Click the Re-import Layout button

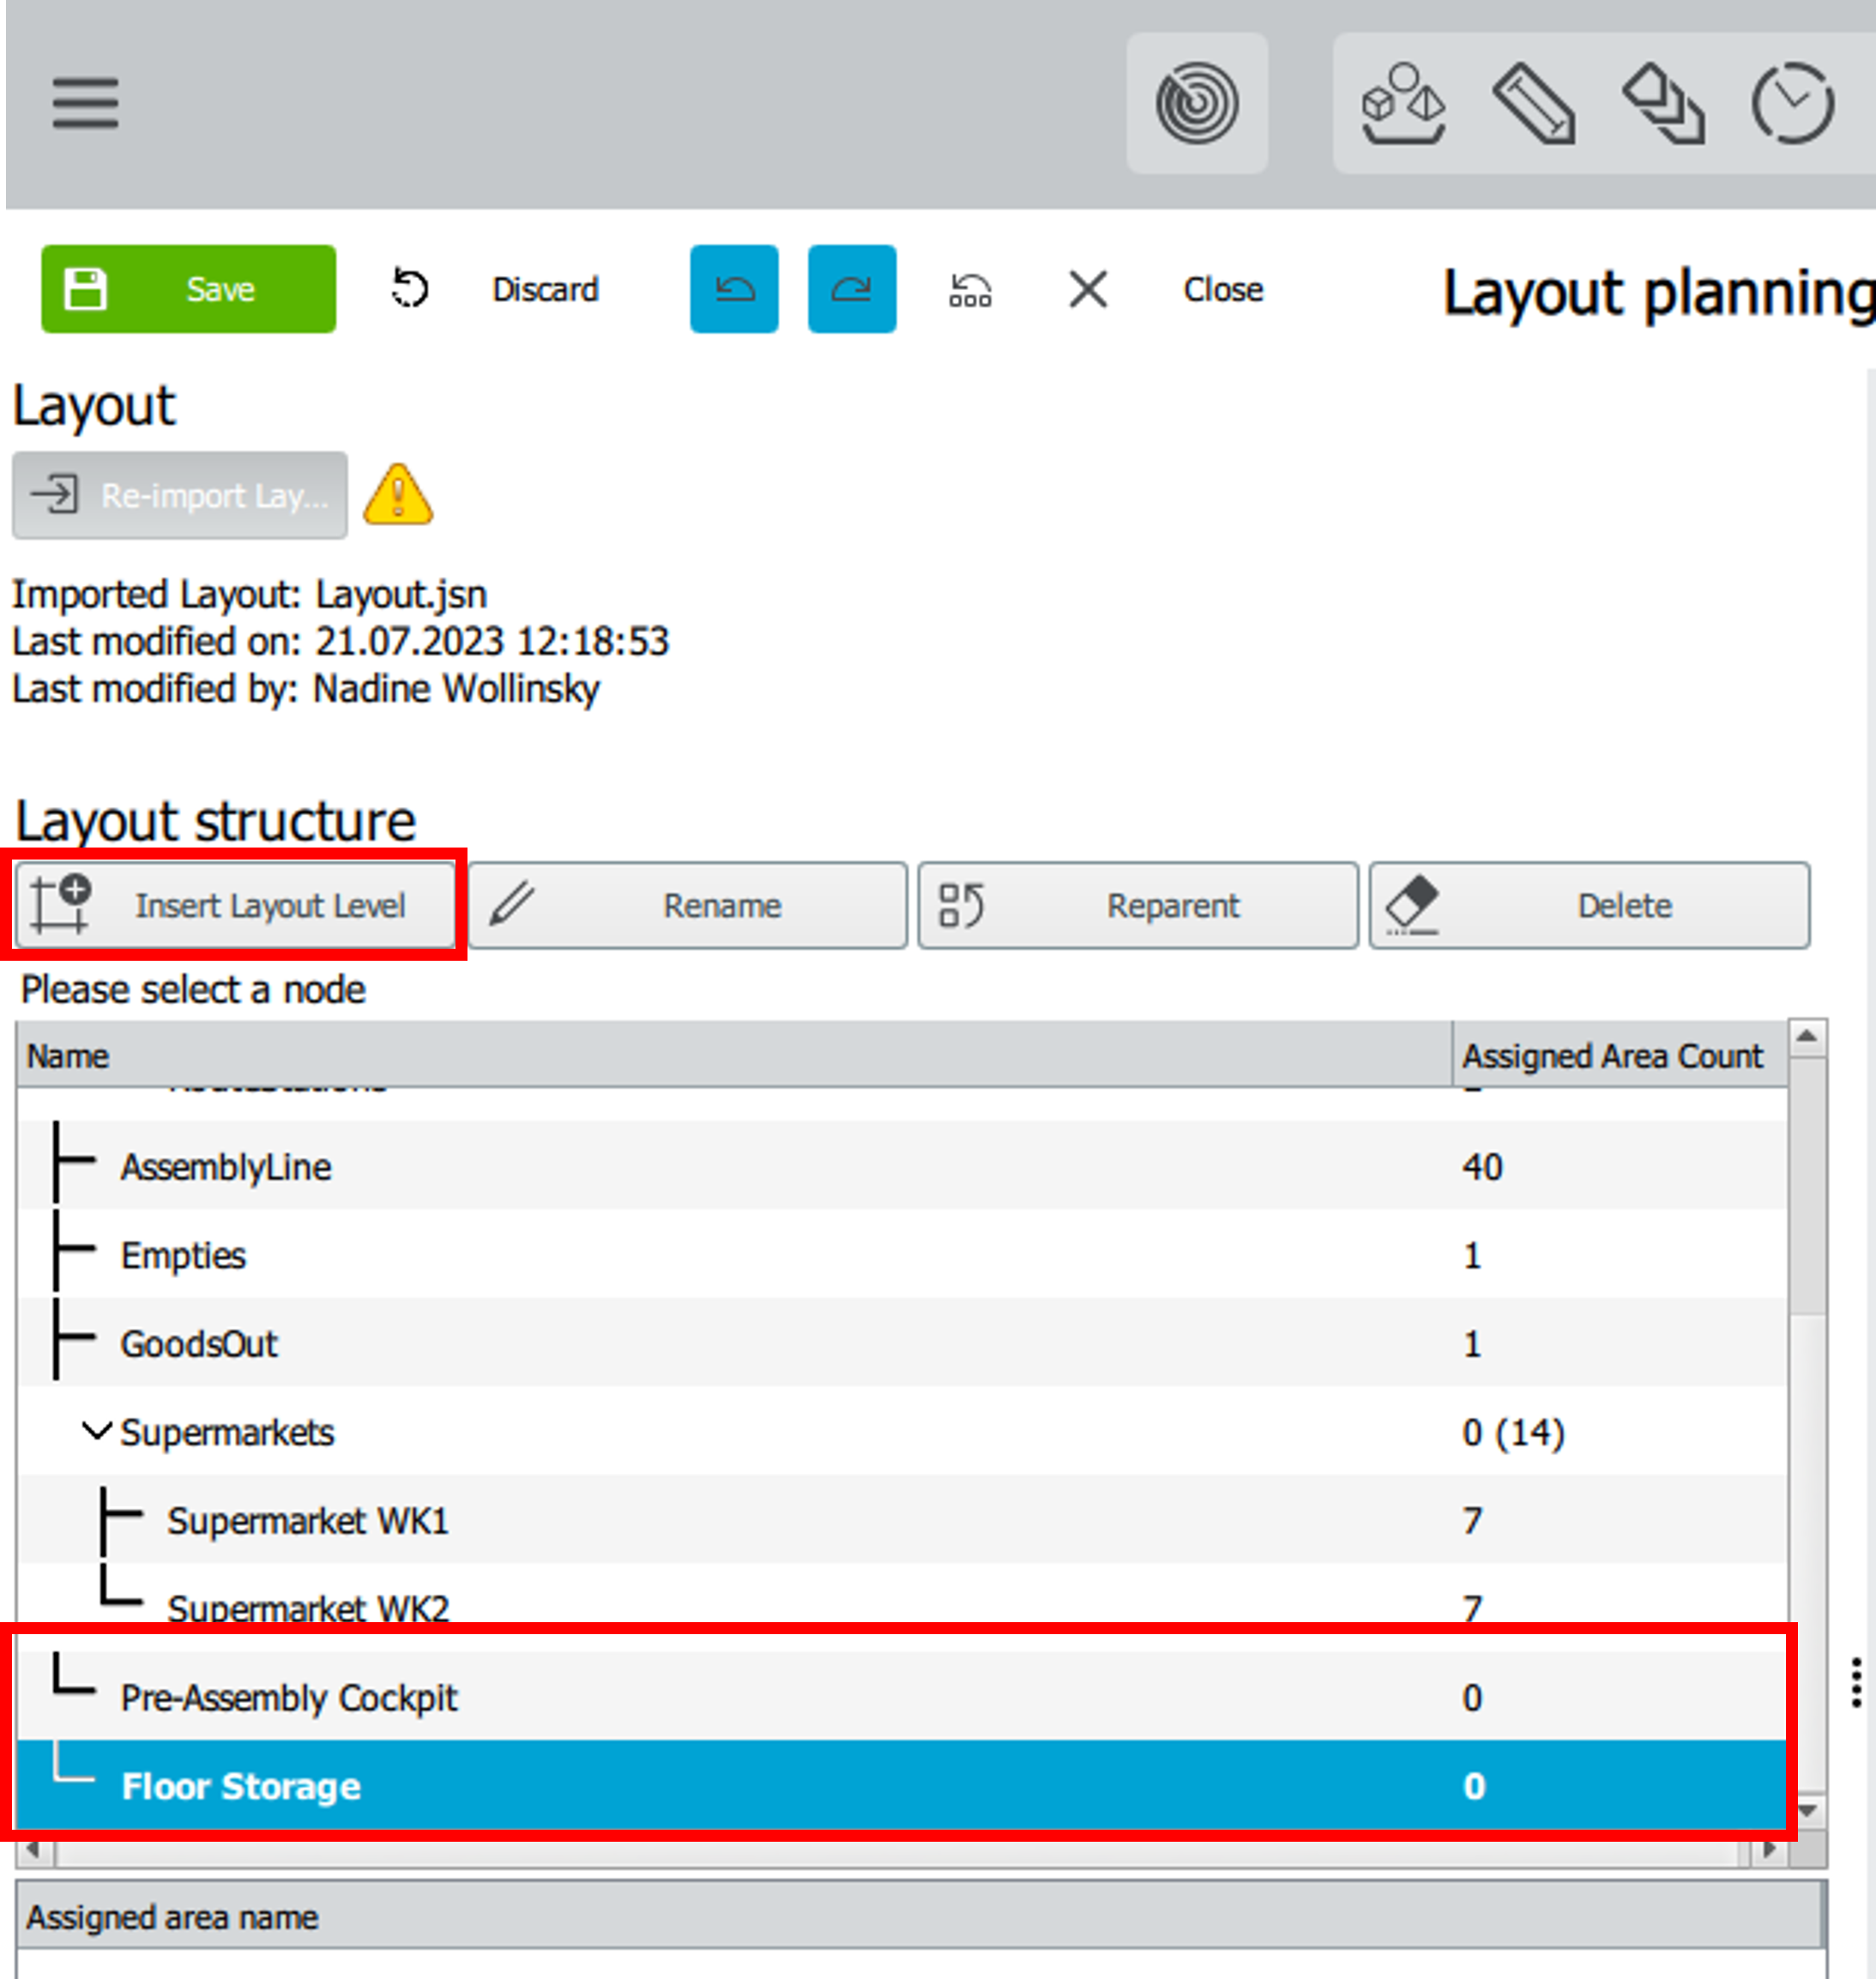coord(180,495)
